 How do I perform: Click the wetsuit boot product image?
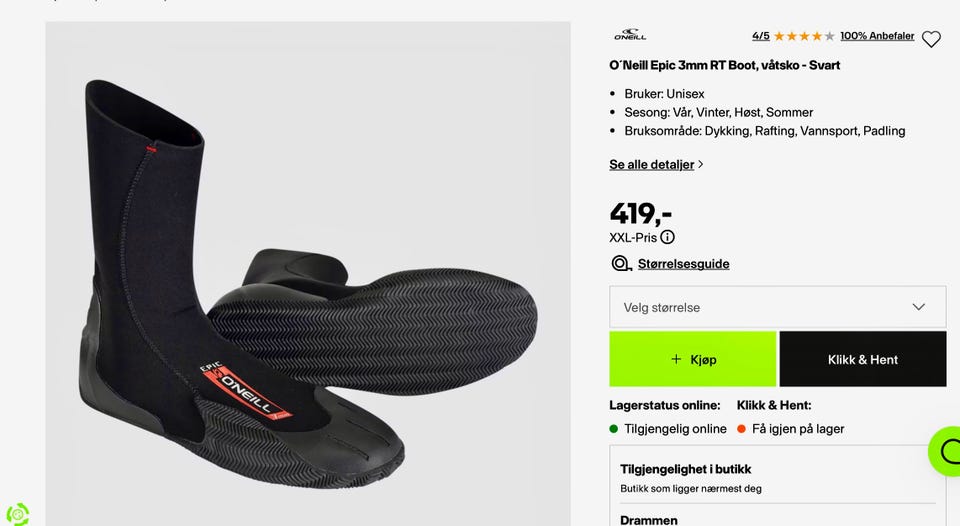[x=308, y=274]
